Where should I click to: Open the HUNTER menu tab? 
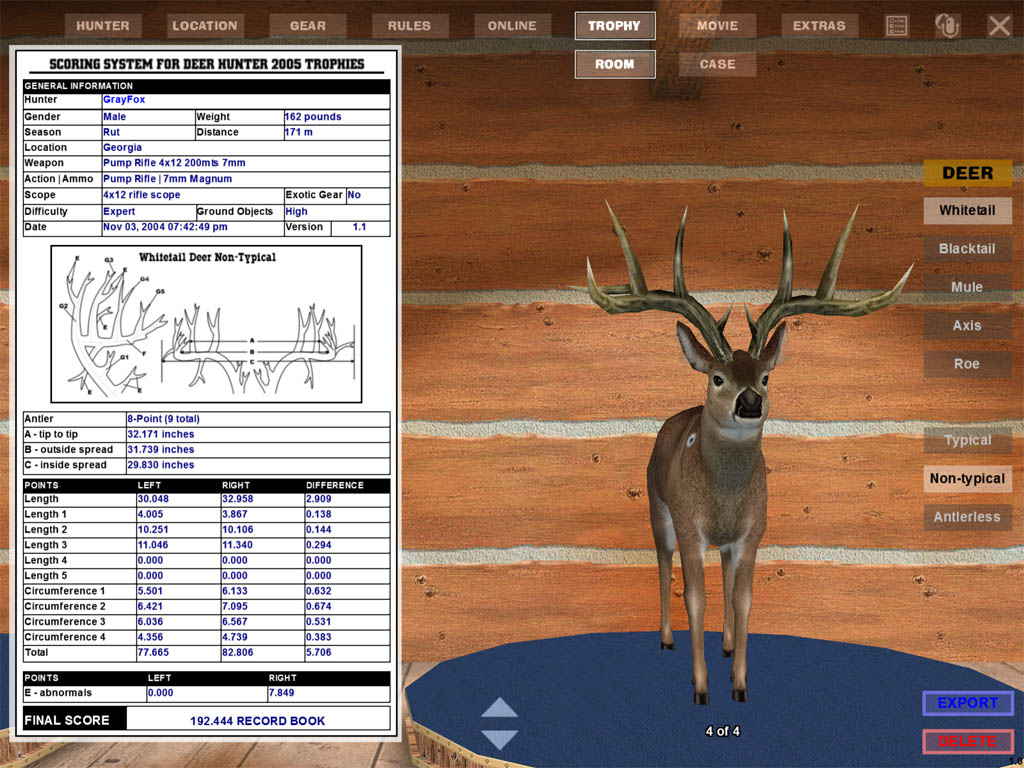103,26
